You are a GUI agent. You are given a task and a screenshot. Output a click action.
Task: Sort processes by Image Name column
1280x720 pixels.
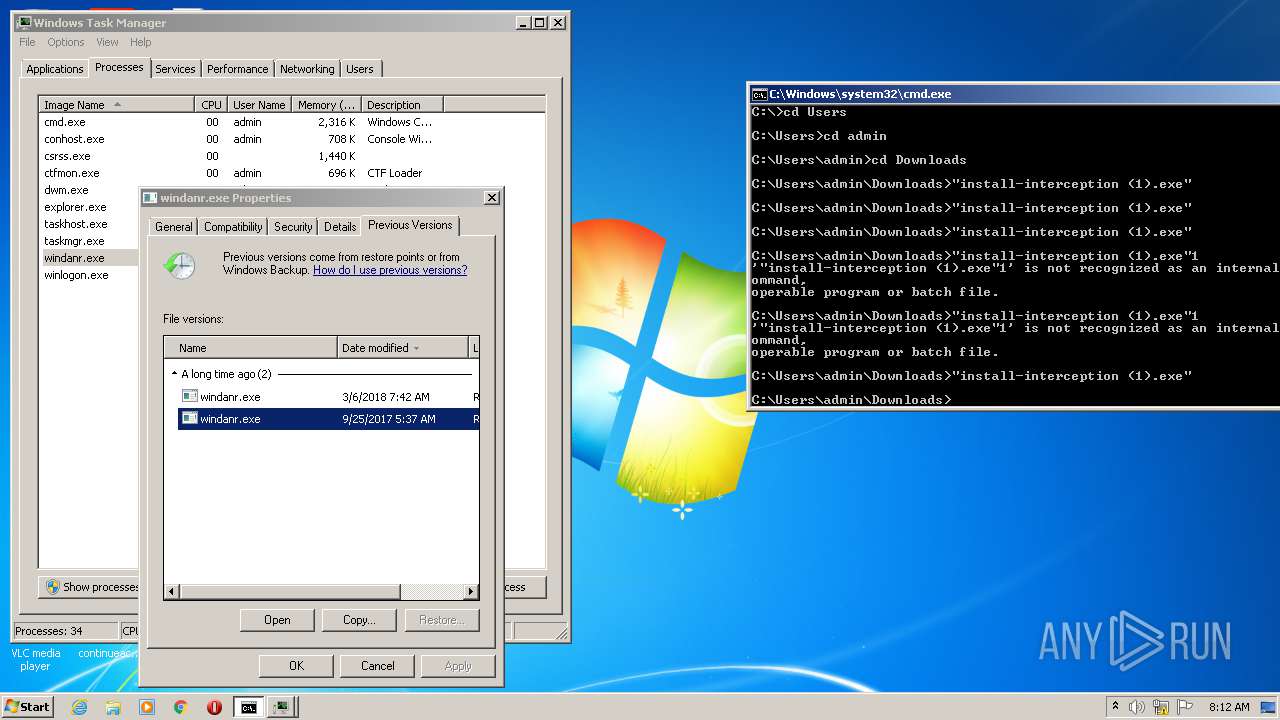point(116,105)
